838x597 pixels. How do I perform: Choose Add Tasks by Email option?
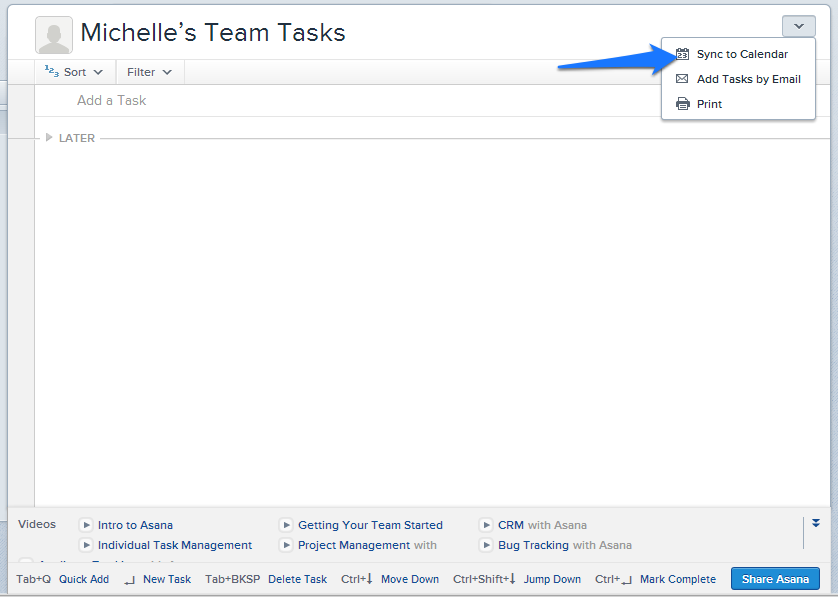[x=738, y=79]
